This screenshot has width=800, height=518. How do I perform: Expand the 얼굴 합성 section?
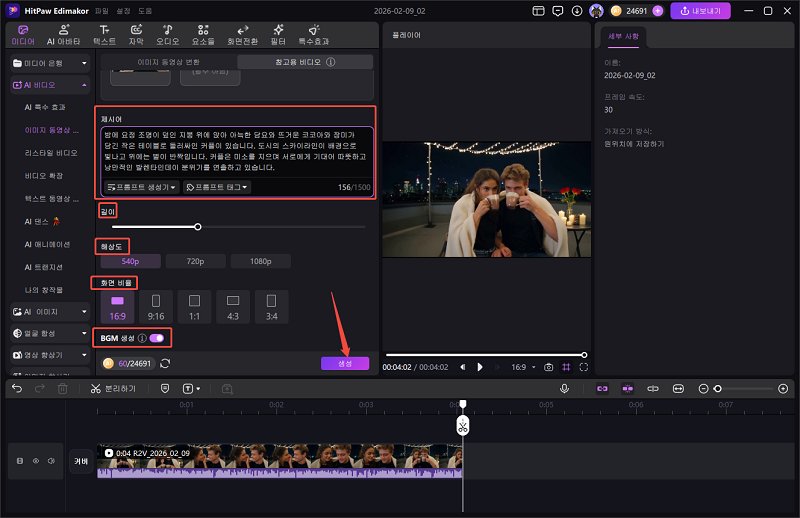tap(50, 333)
